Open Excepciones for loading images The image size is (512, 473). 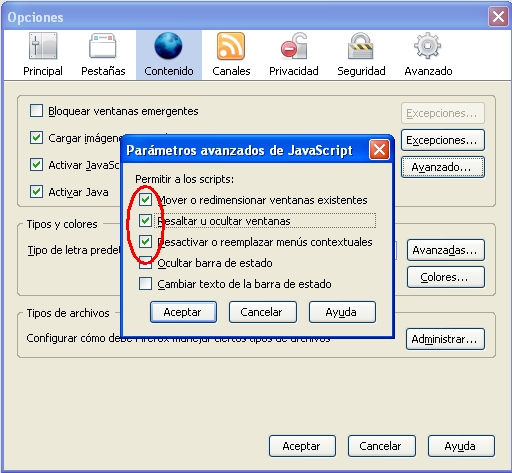[x=442, y=140]
